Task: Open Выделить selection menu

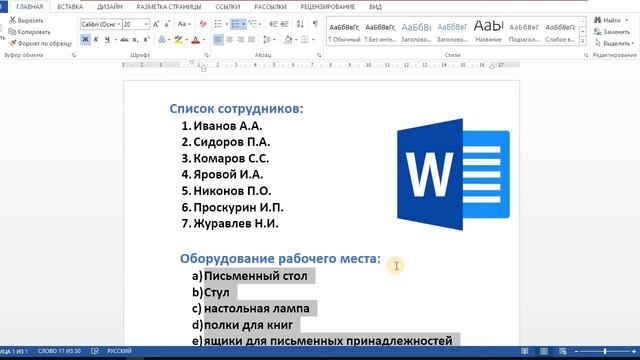Action: coord(614,43)
